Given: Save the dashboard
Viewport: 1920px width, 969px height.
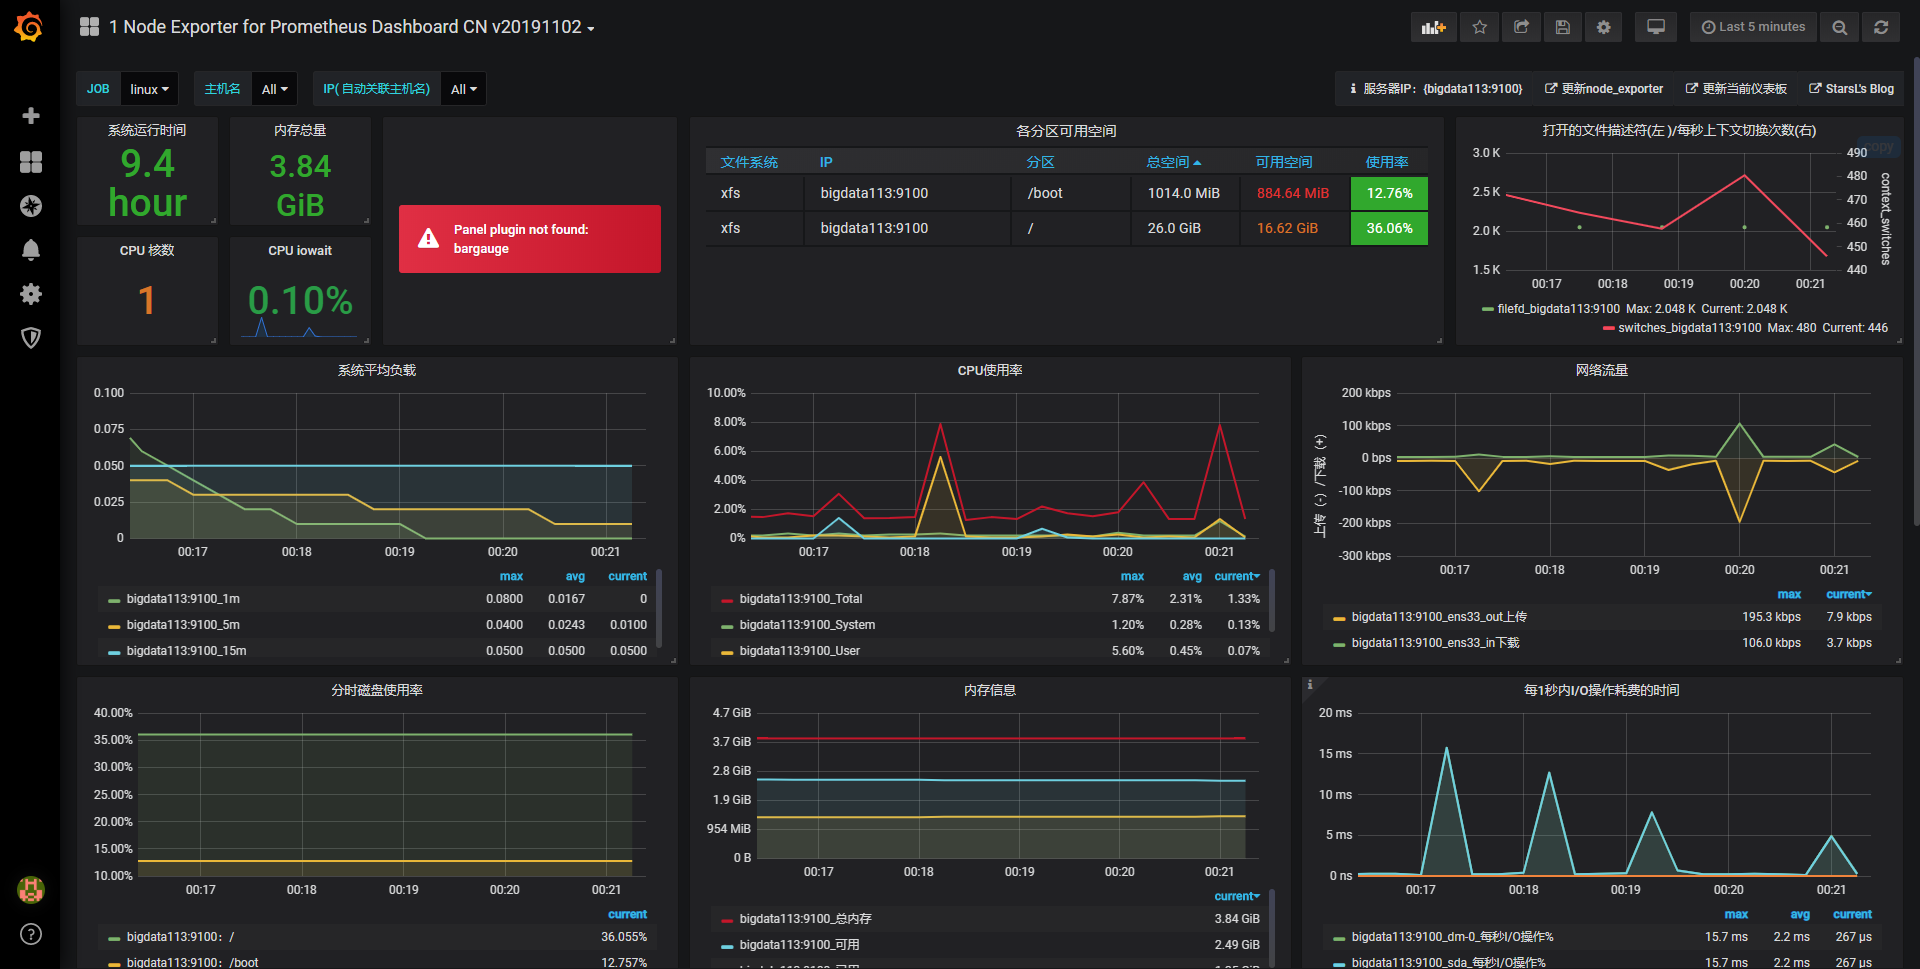Looking at the screenshot, I should coord(1563,27).
